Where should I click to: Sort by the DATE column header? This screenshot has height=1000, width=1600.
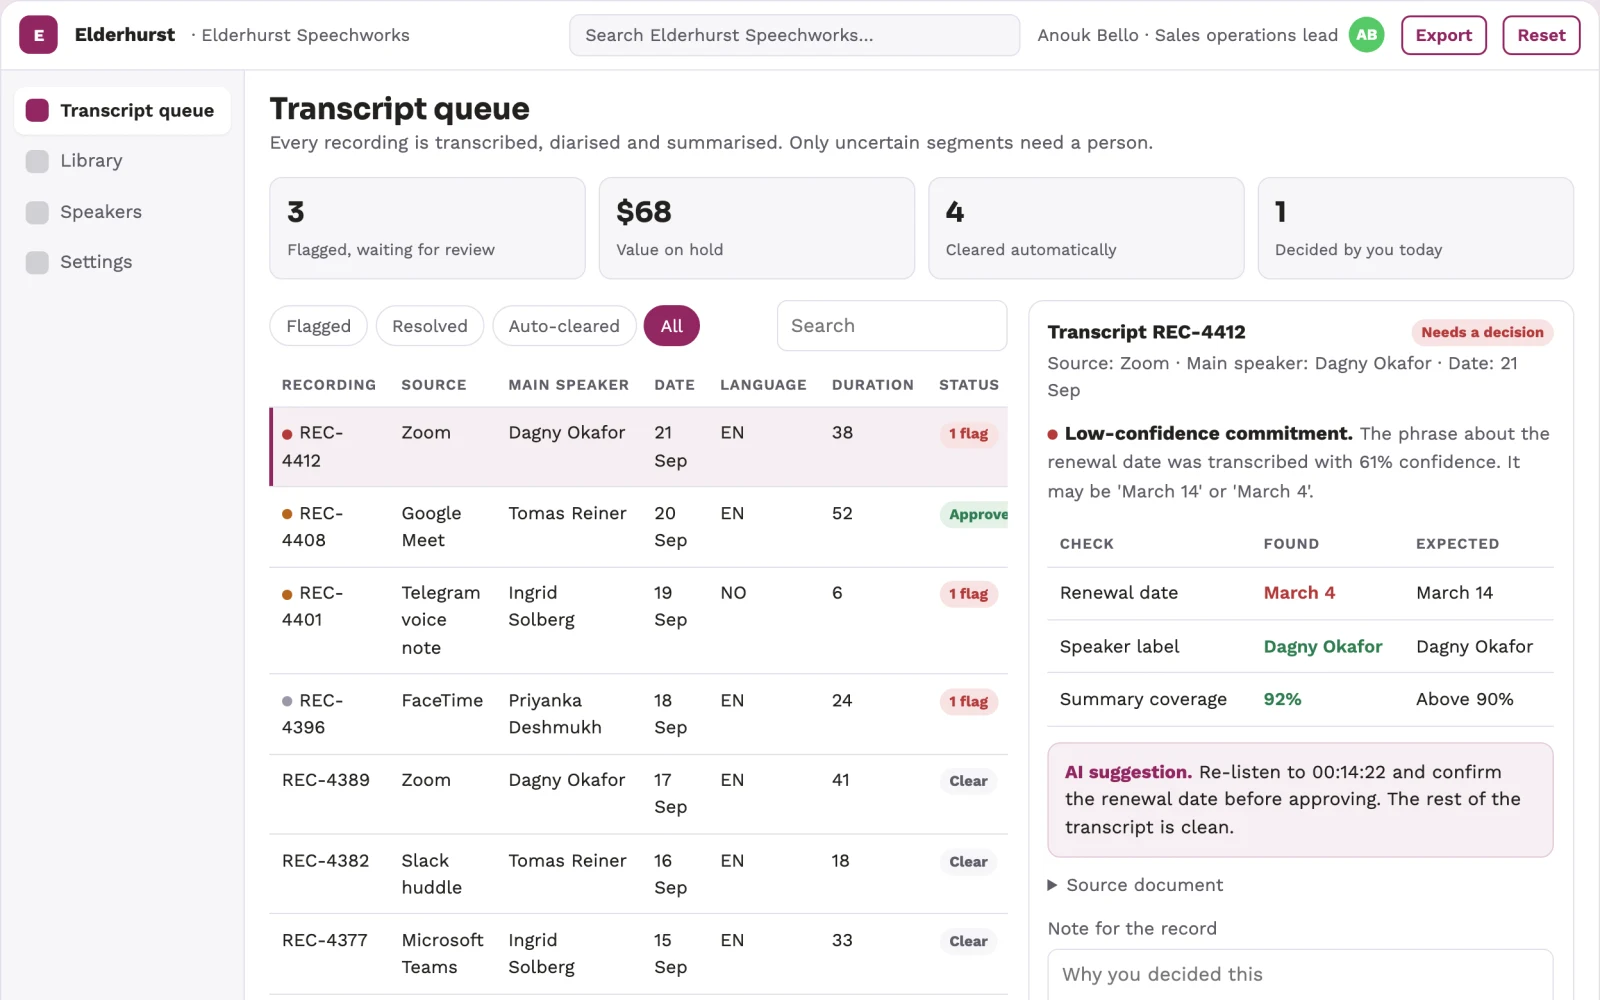(x=674, y=385)
